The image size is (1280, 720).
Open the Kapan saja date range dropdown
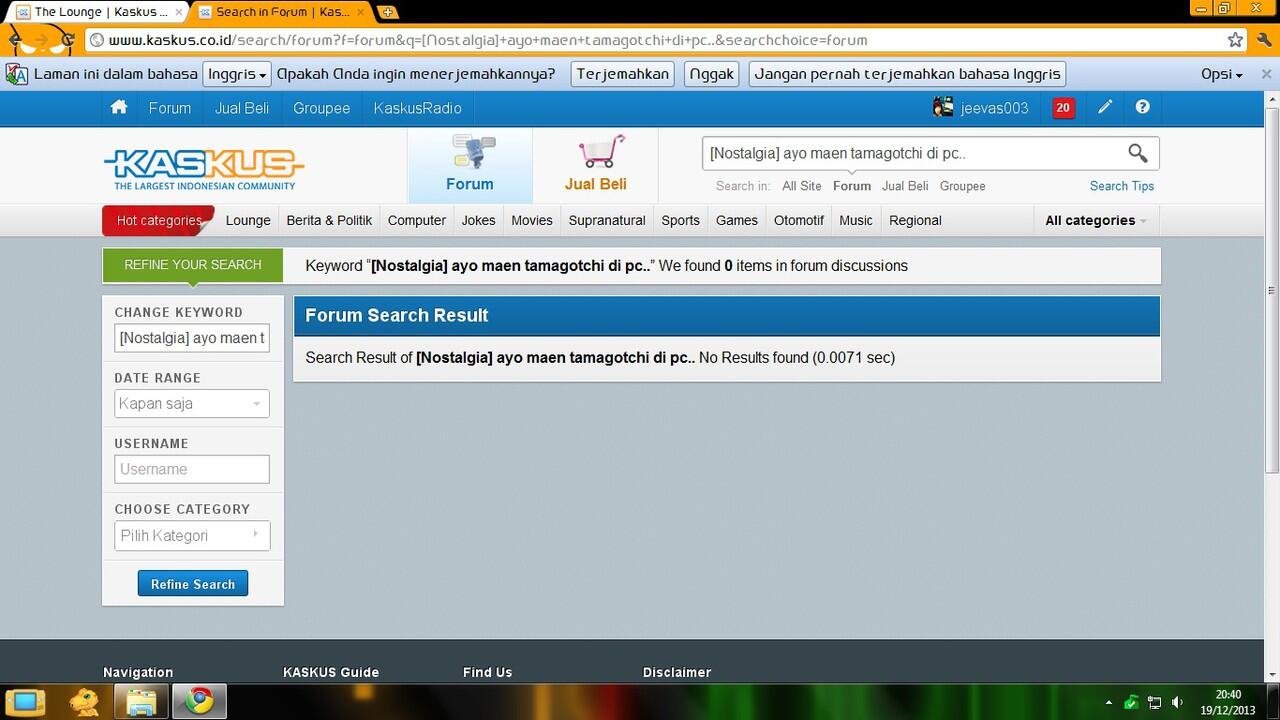(192, 403)
